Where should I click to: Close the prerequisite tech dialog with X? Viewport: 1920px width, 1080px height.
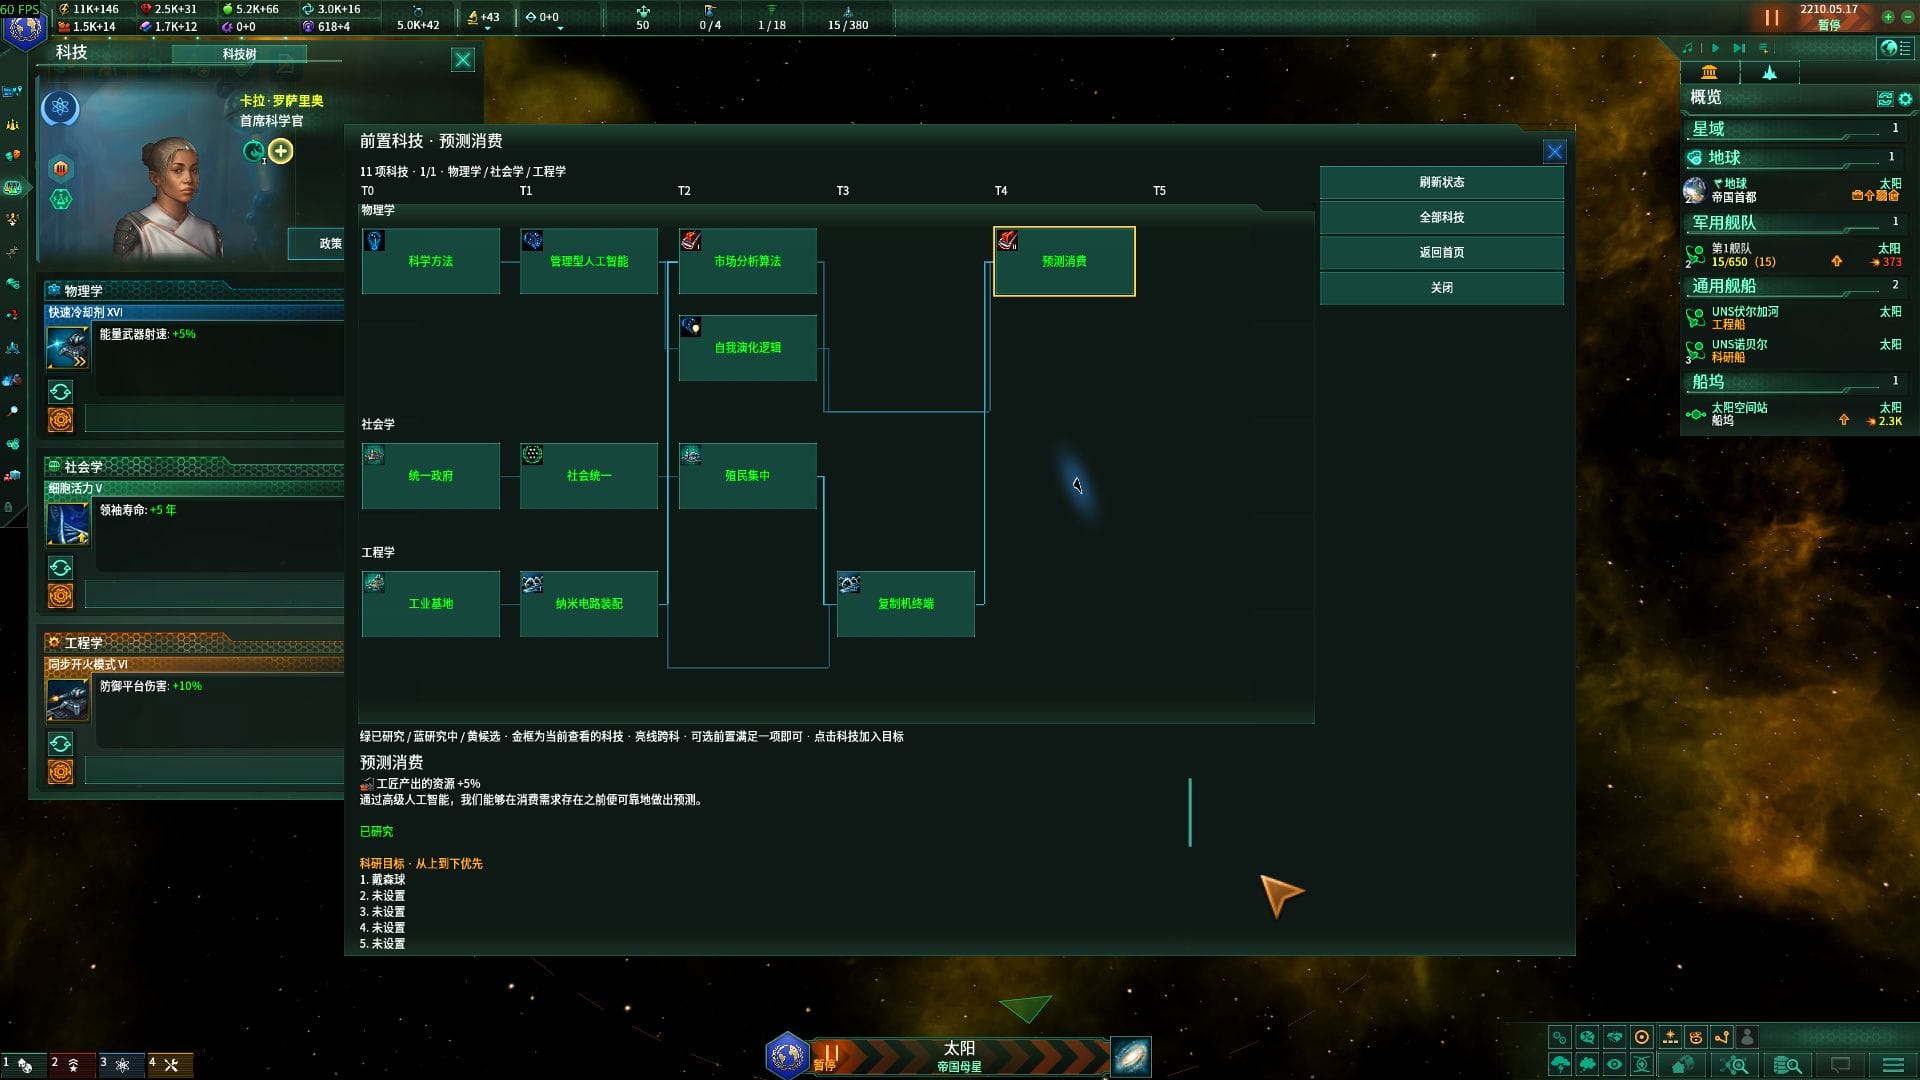pyautogui.click(x=1554, y=152)
